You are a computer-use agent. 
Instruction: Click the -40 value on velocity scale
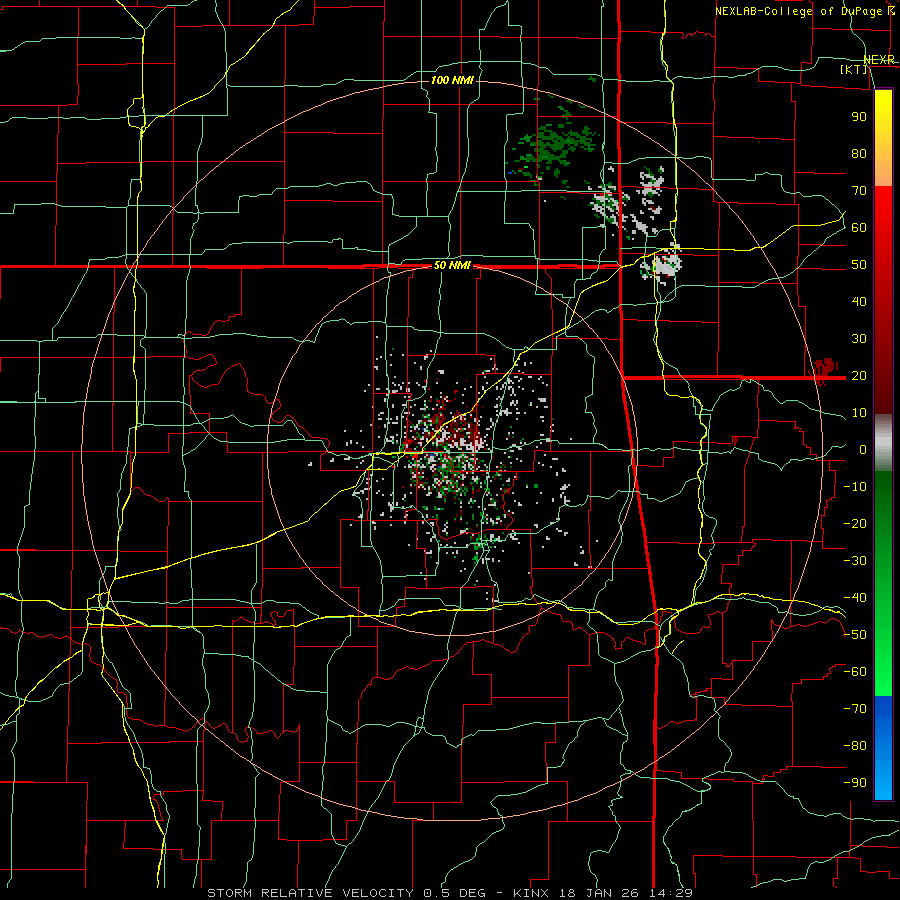[855, 598]
